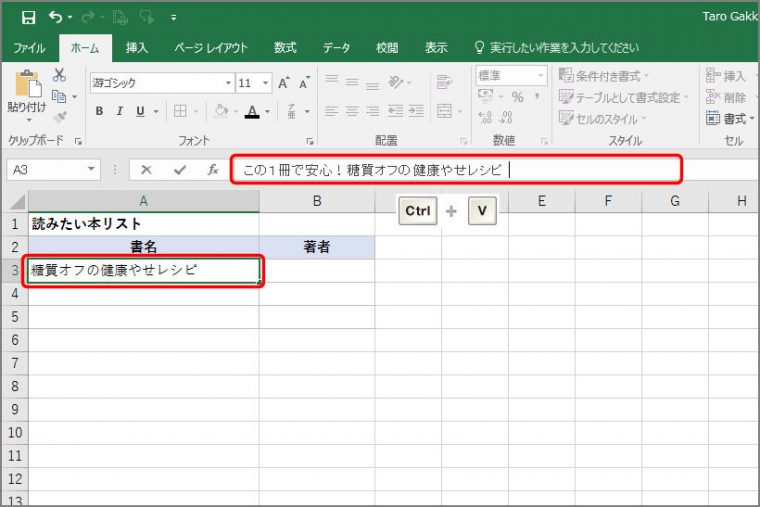Click the Middle Align icon

tap(352, 82)
